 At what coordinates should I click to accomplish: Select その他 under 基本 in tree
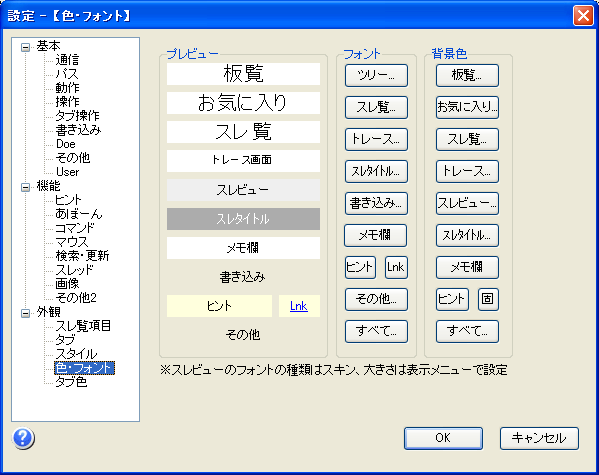coord(73,158)
